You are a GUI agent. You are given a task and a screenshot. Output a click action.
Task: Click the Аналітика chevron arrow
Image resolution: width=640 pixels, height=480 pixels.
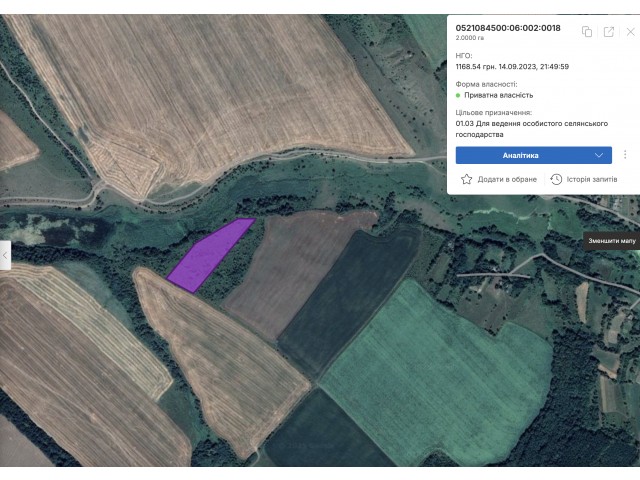coord(599,155)
